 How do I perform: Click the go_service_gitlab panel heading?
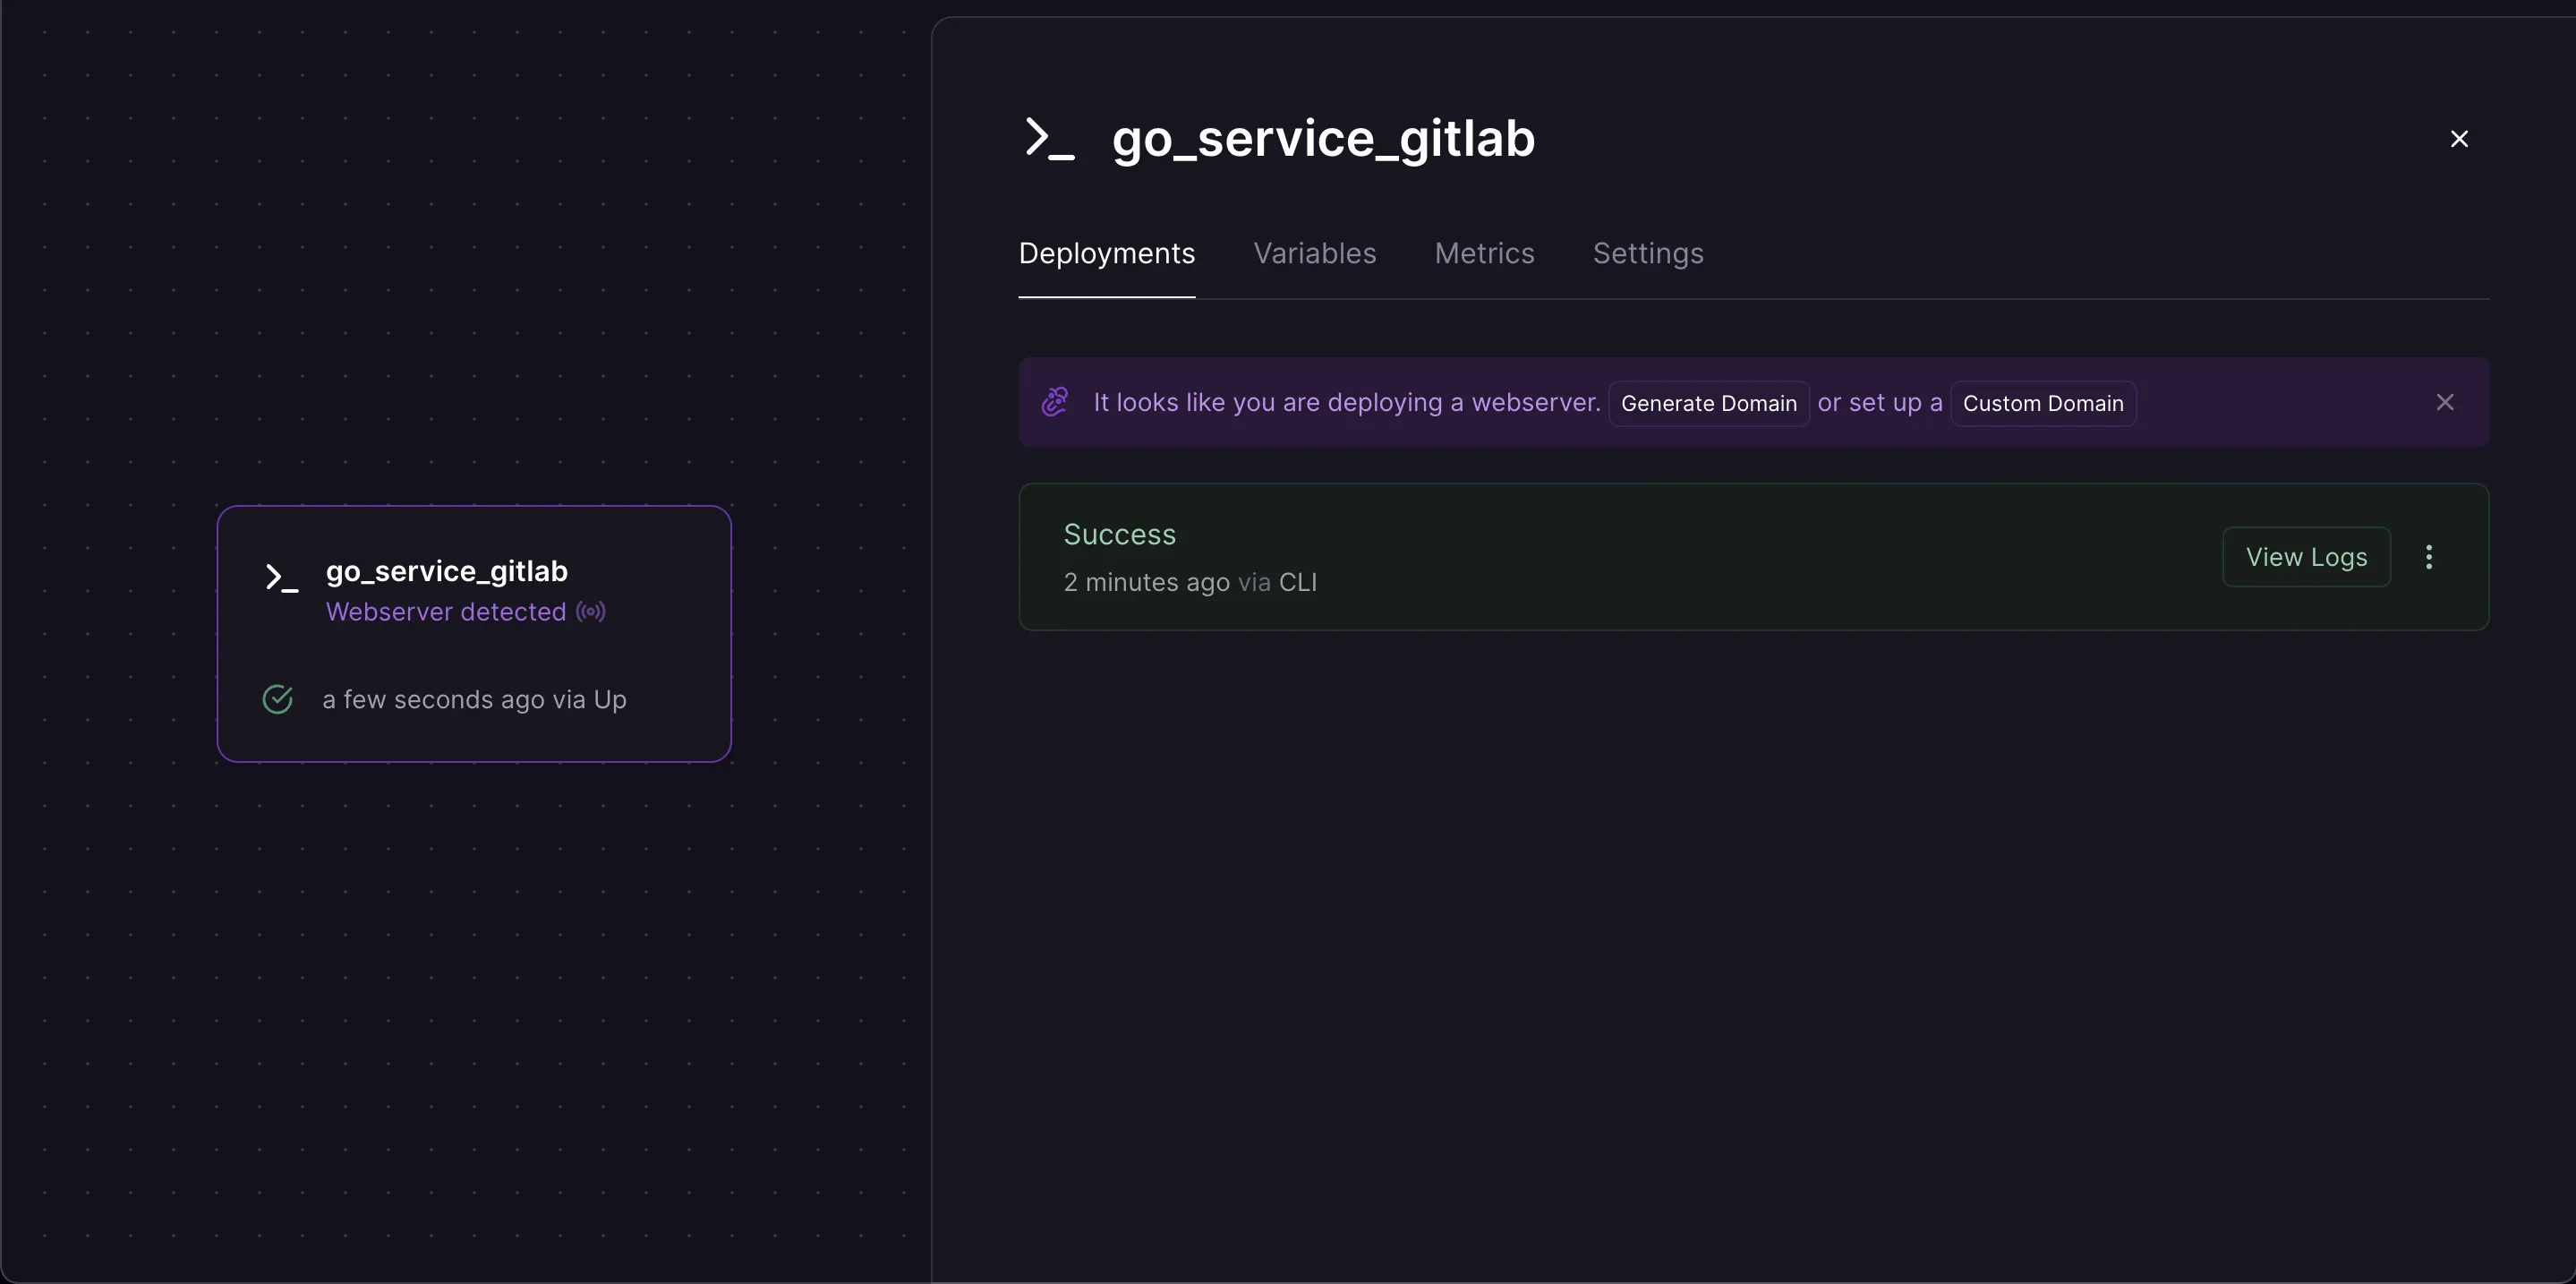coord(1323,138)
